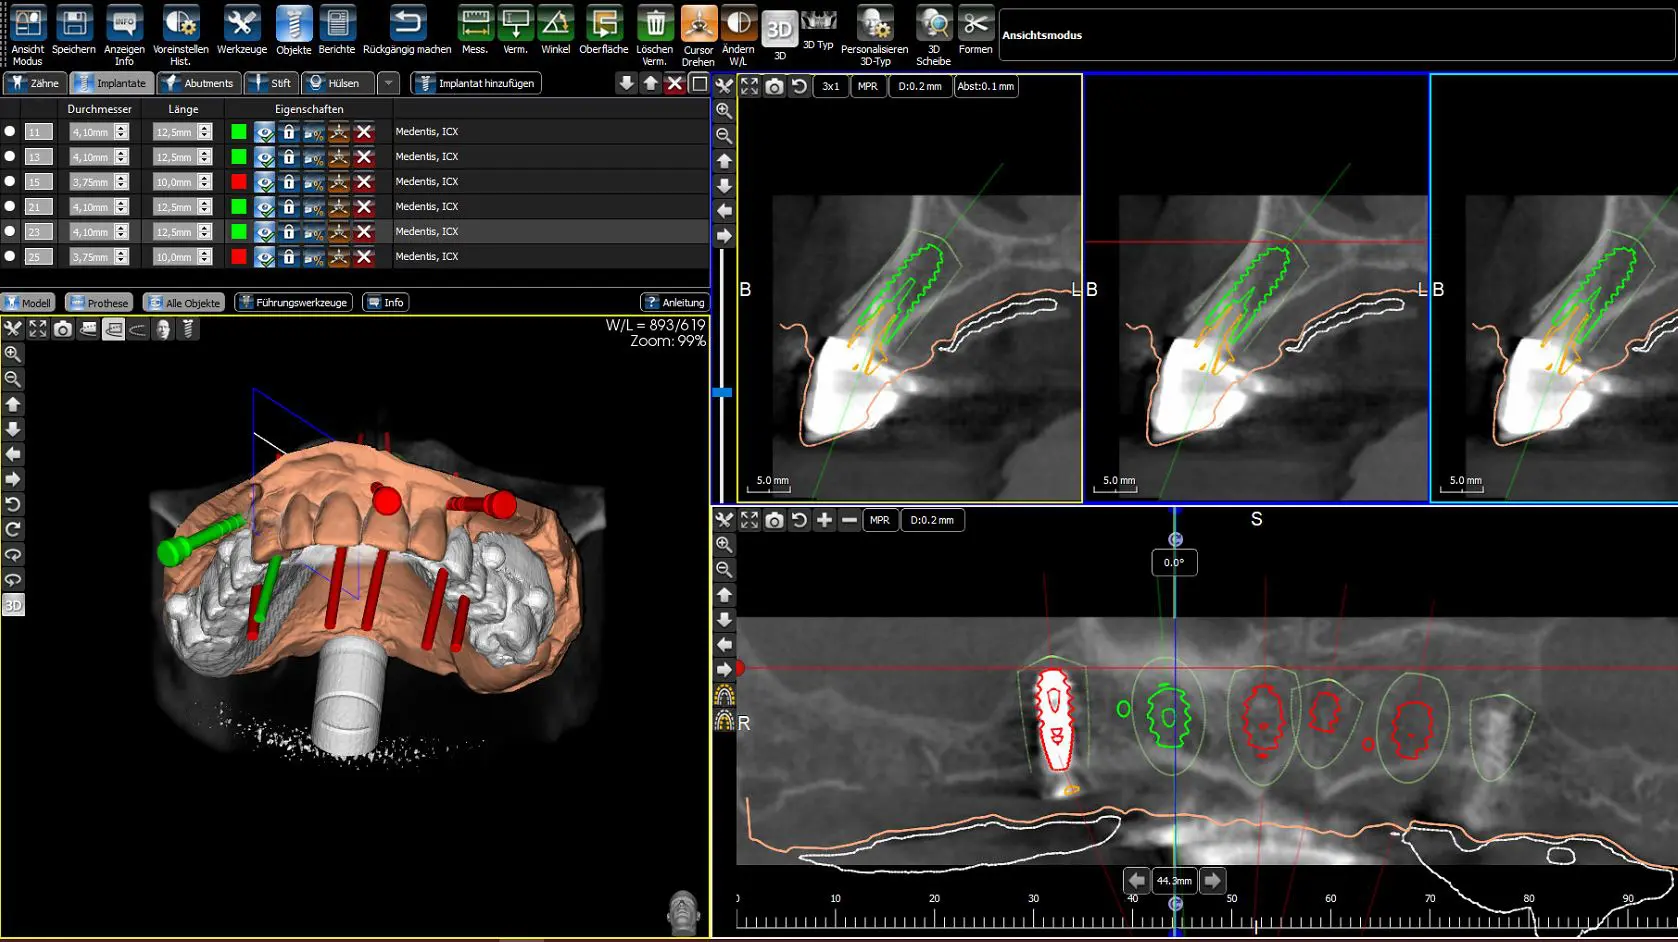Viewport: 1678px width, 942px height.
Task: Toggle visibility eye for implant 23
Action: click(264, 232)
